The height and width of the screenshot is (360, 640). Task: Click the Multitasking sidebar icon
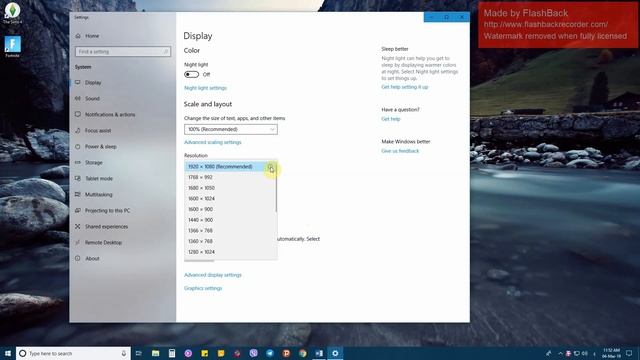point(78,194)
